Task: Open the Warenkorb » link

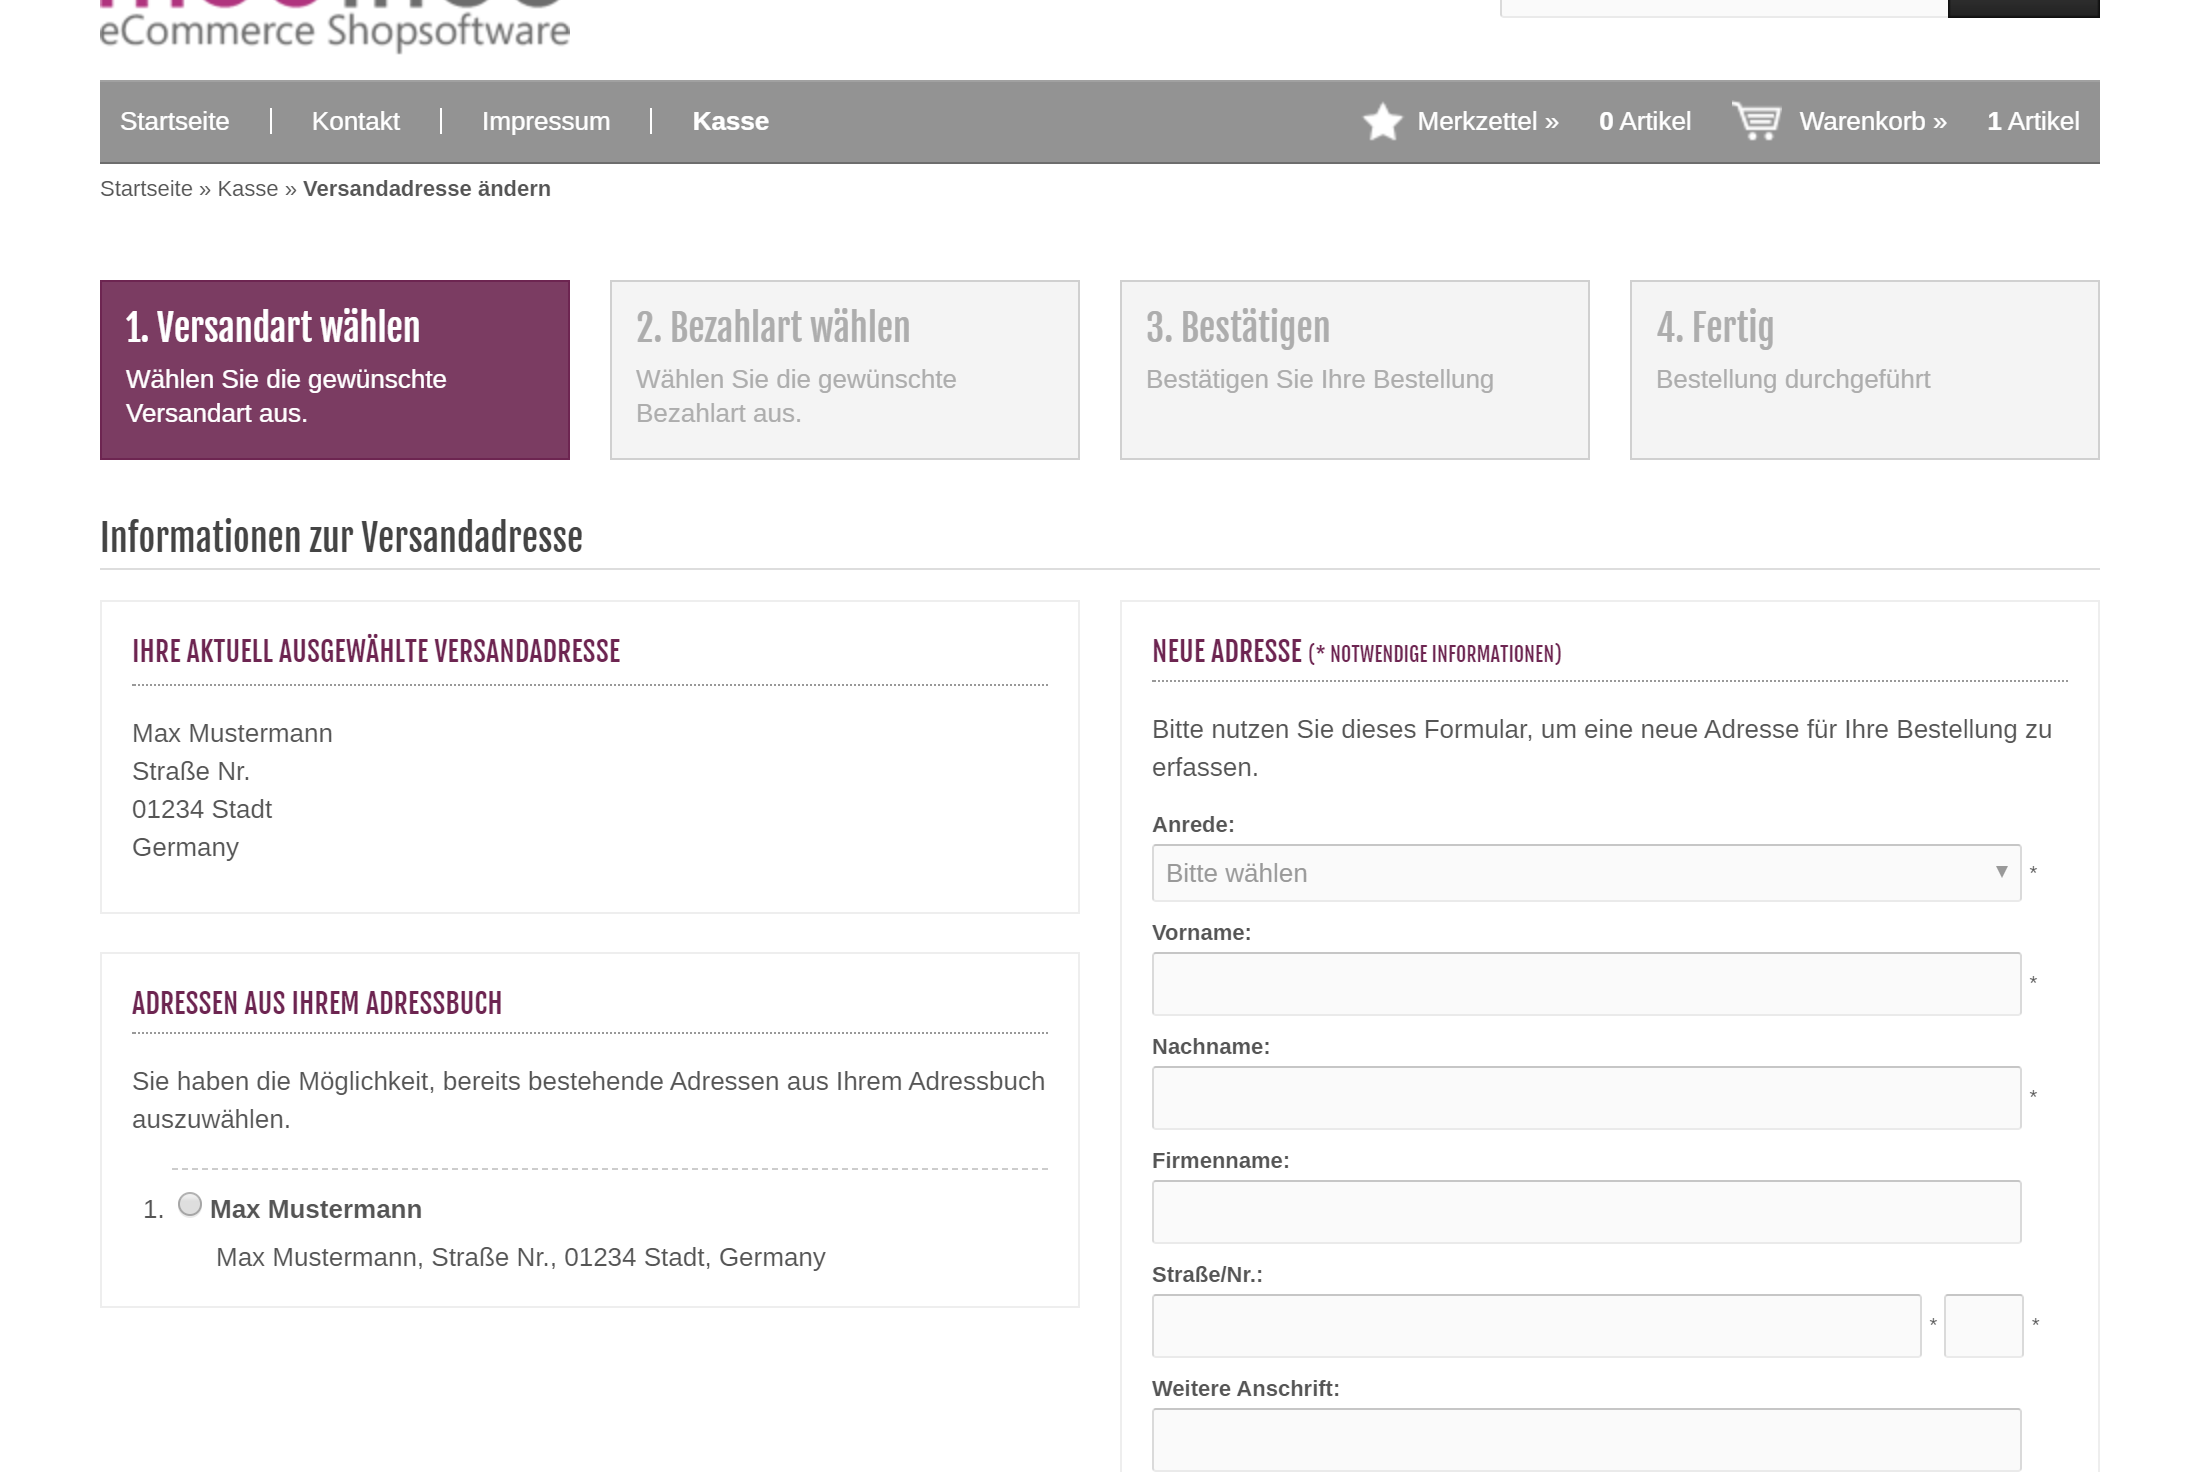Action: pyautogui.click(x=1872, y=122)
